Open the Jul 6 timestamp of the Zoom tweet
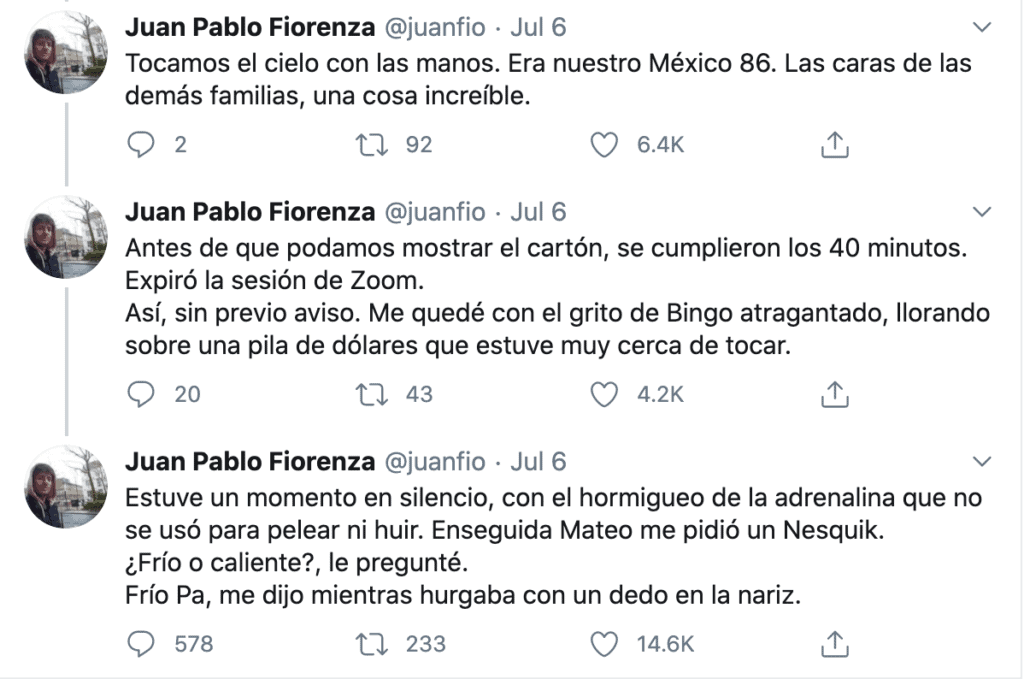This screenshot has width=1024, height=679. (x=539, y=213)
